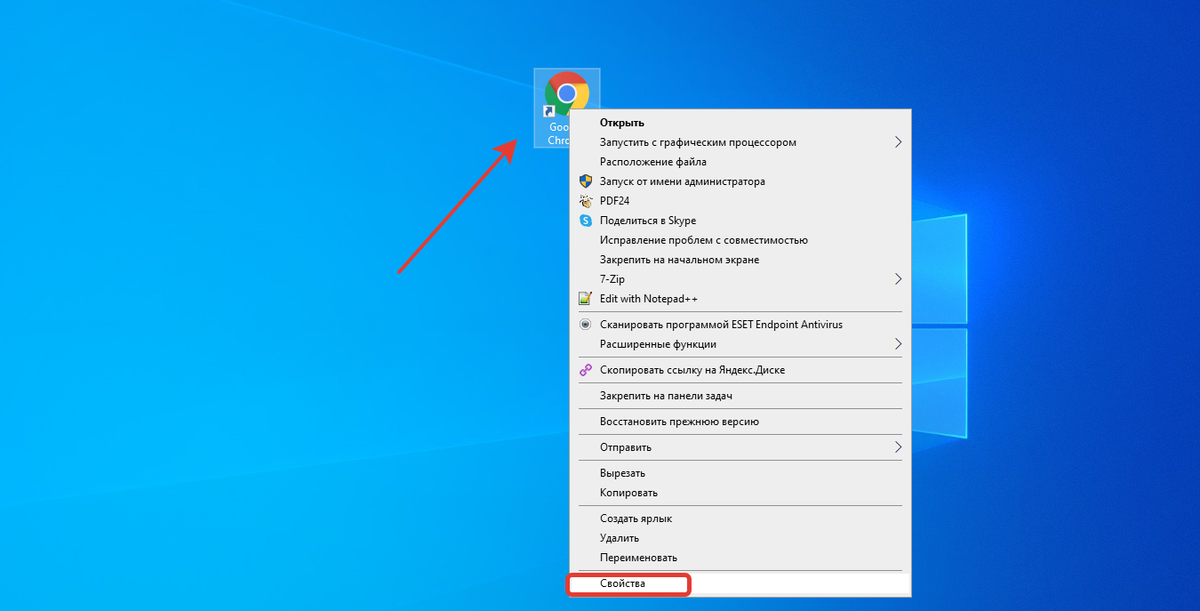
Task: Open Свойства at the menu bottom
Action: click(740, 584)
